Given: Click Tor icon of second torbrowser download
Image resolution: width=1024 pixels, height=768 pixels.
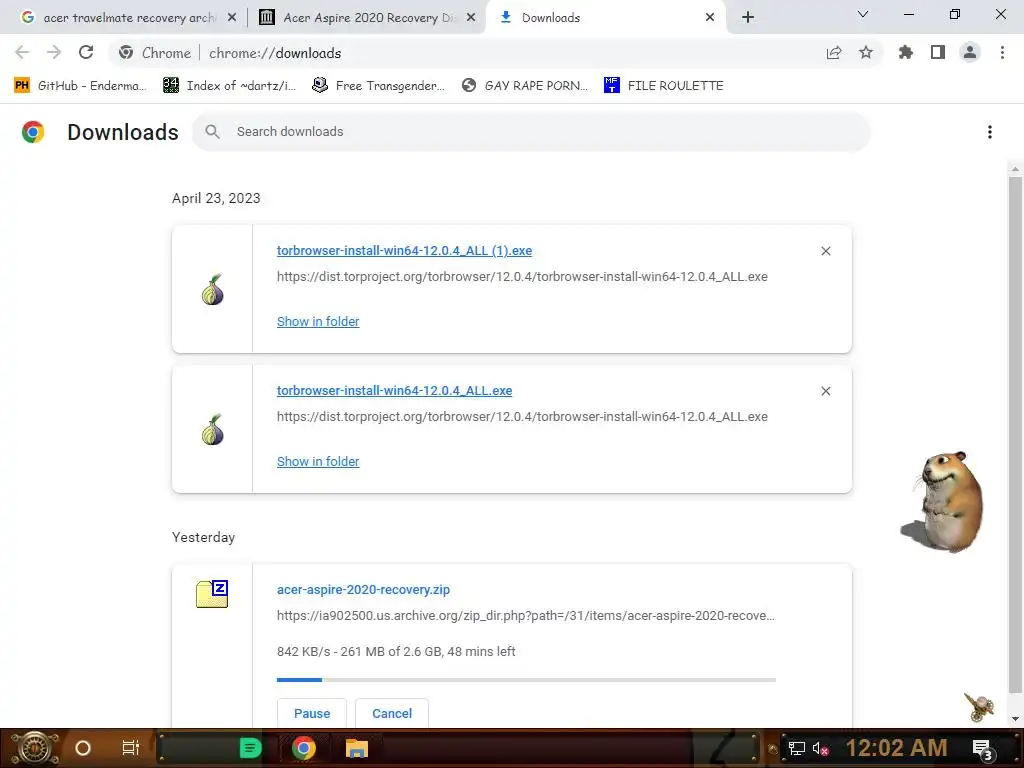Looking at the screenshot, I should [x=213, y=430].
